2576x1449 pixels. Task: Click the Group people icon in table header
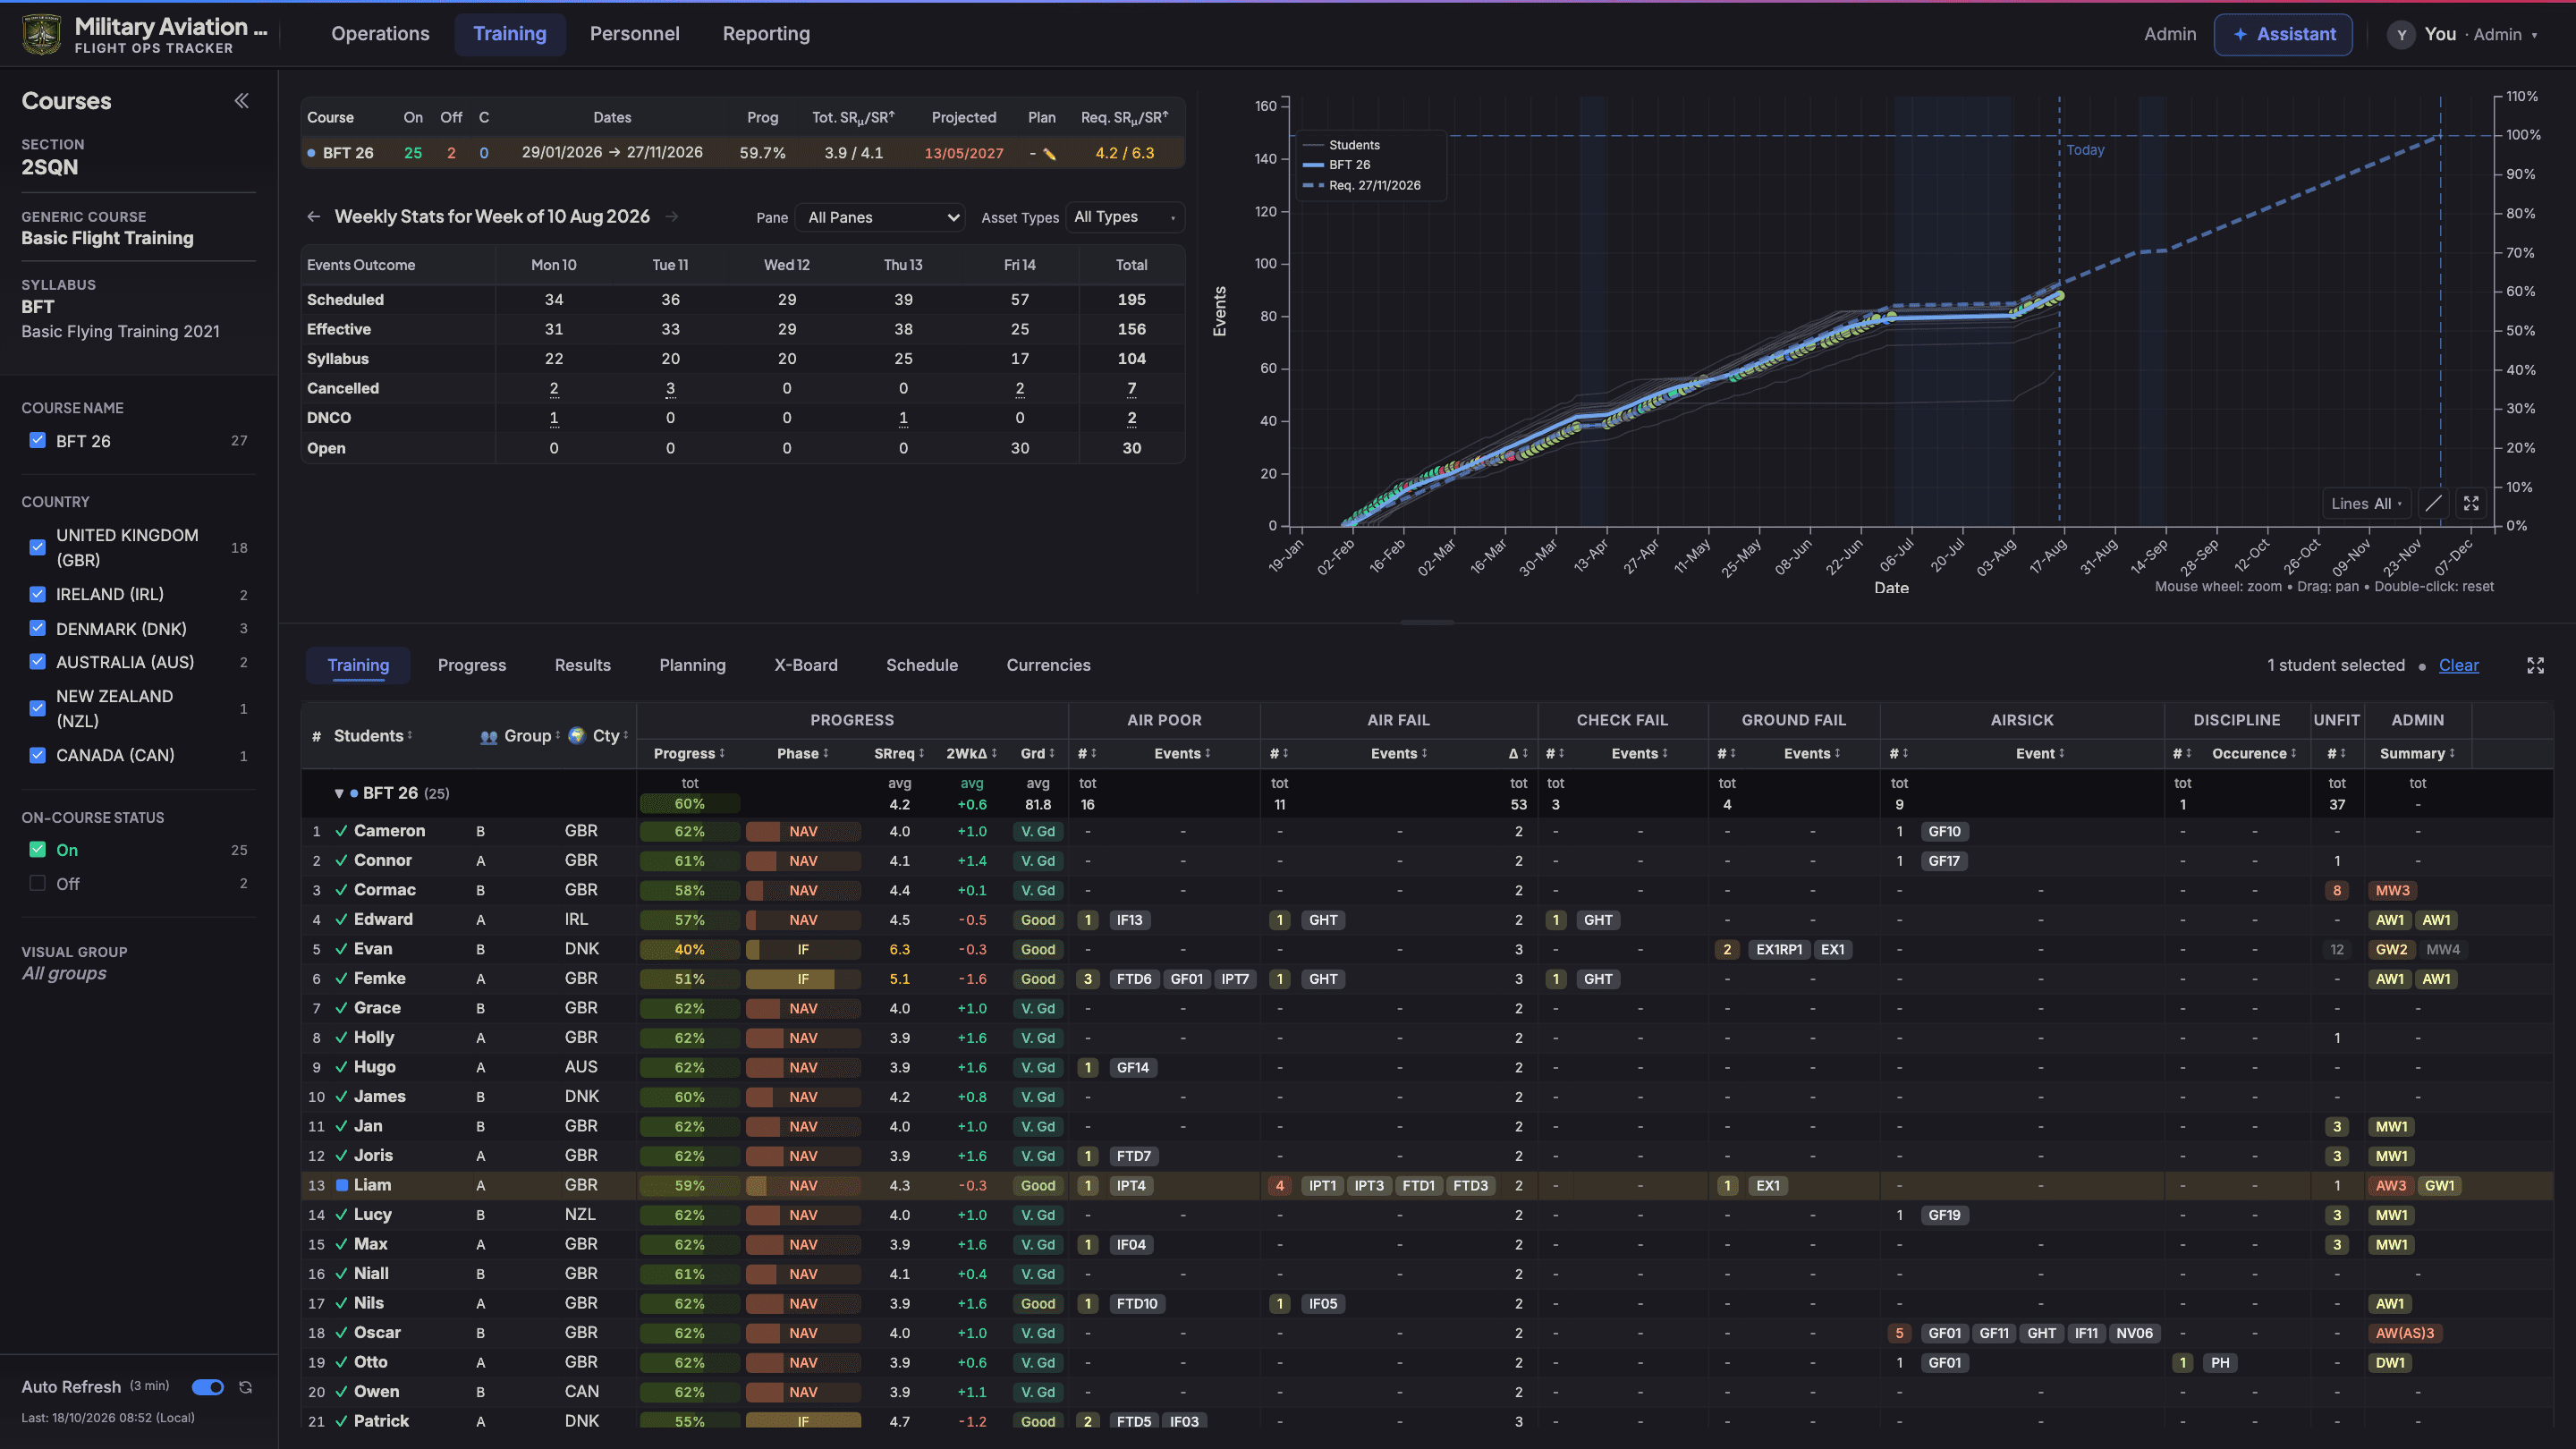(489, 737)
